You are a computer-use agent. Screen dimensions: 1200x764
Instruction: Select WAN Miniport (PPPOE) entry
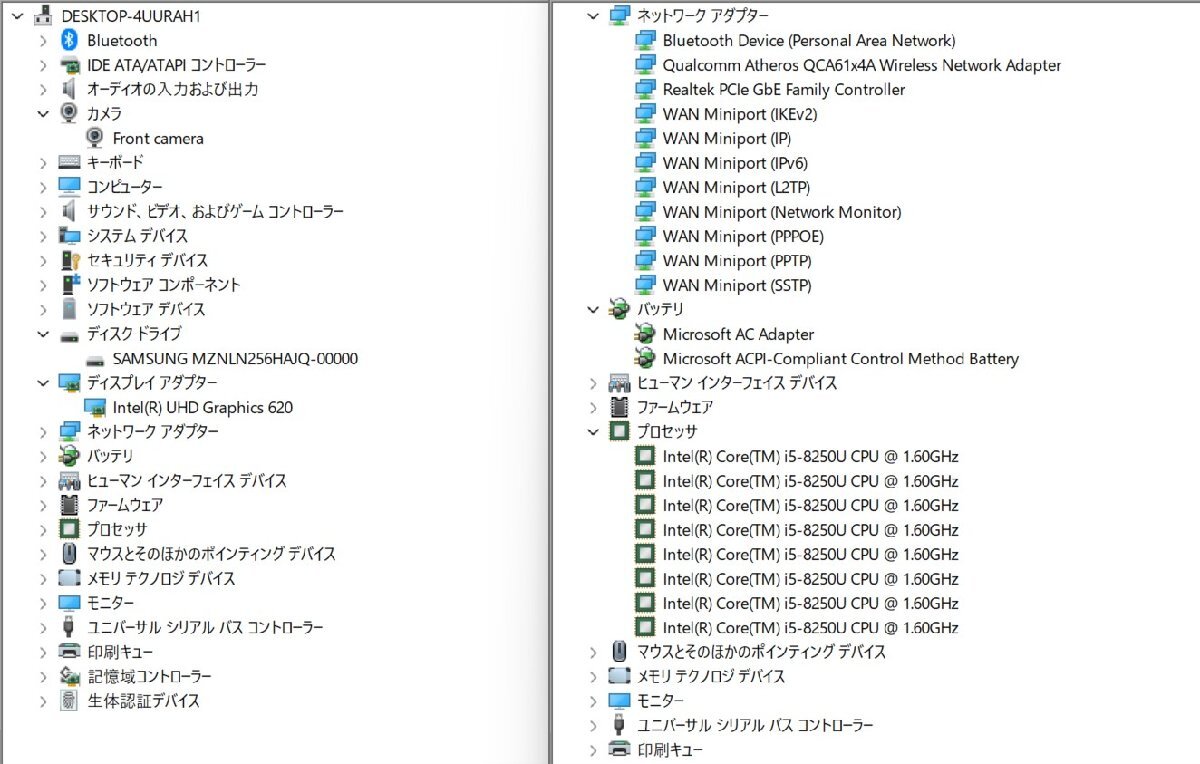click(743, 236)
